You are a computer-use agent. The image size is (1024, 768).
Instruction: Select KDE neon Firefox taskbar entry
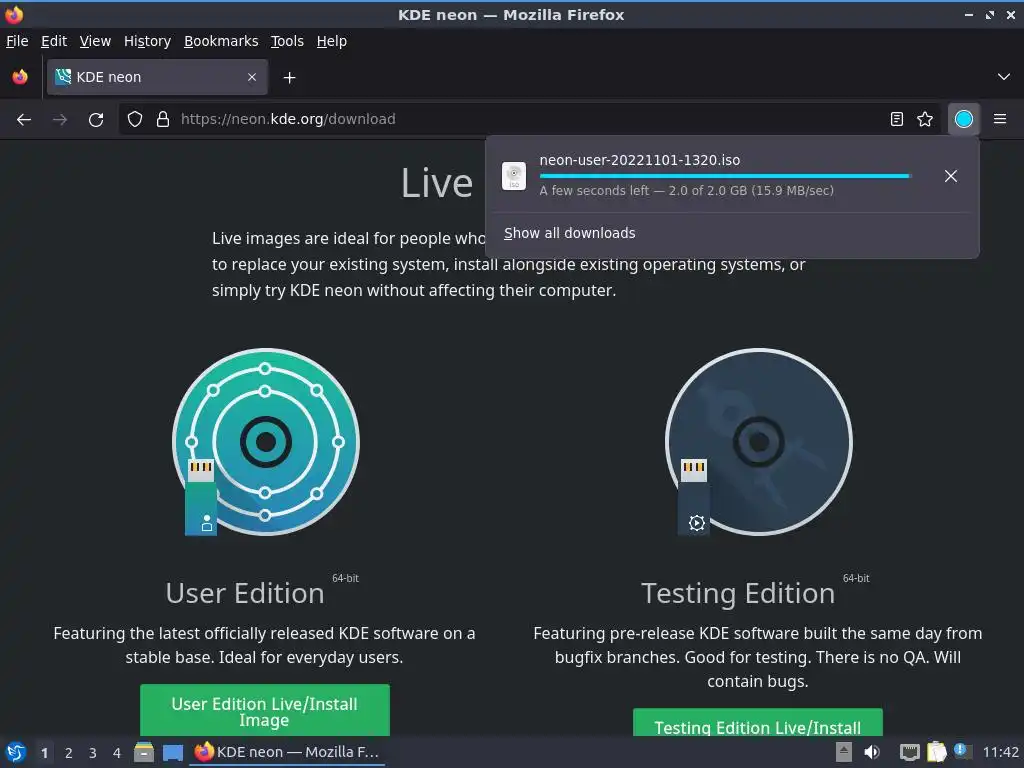(287, 752)
